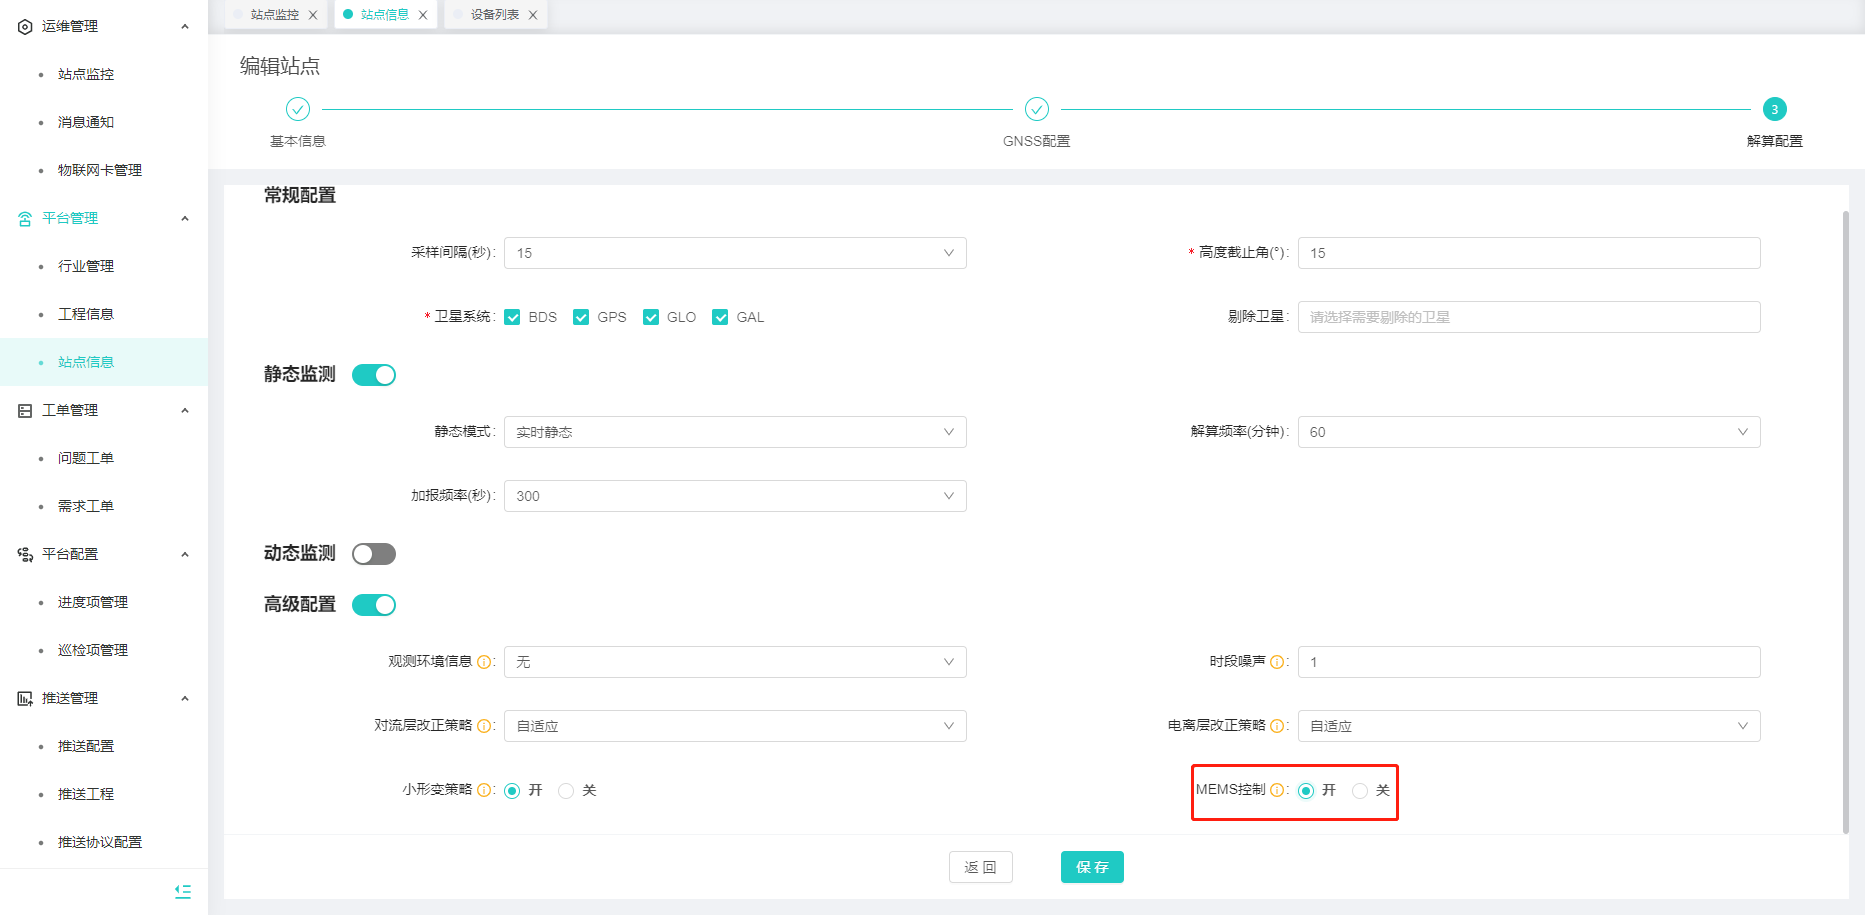The height and width of the screenshot is (915, 1865).
Task: Click the info icon beside 时段噪声
Action: tap(1276, 662)
